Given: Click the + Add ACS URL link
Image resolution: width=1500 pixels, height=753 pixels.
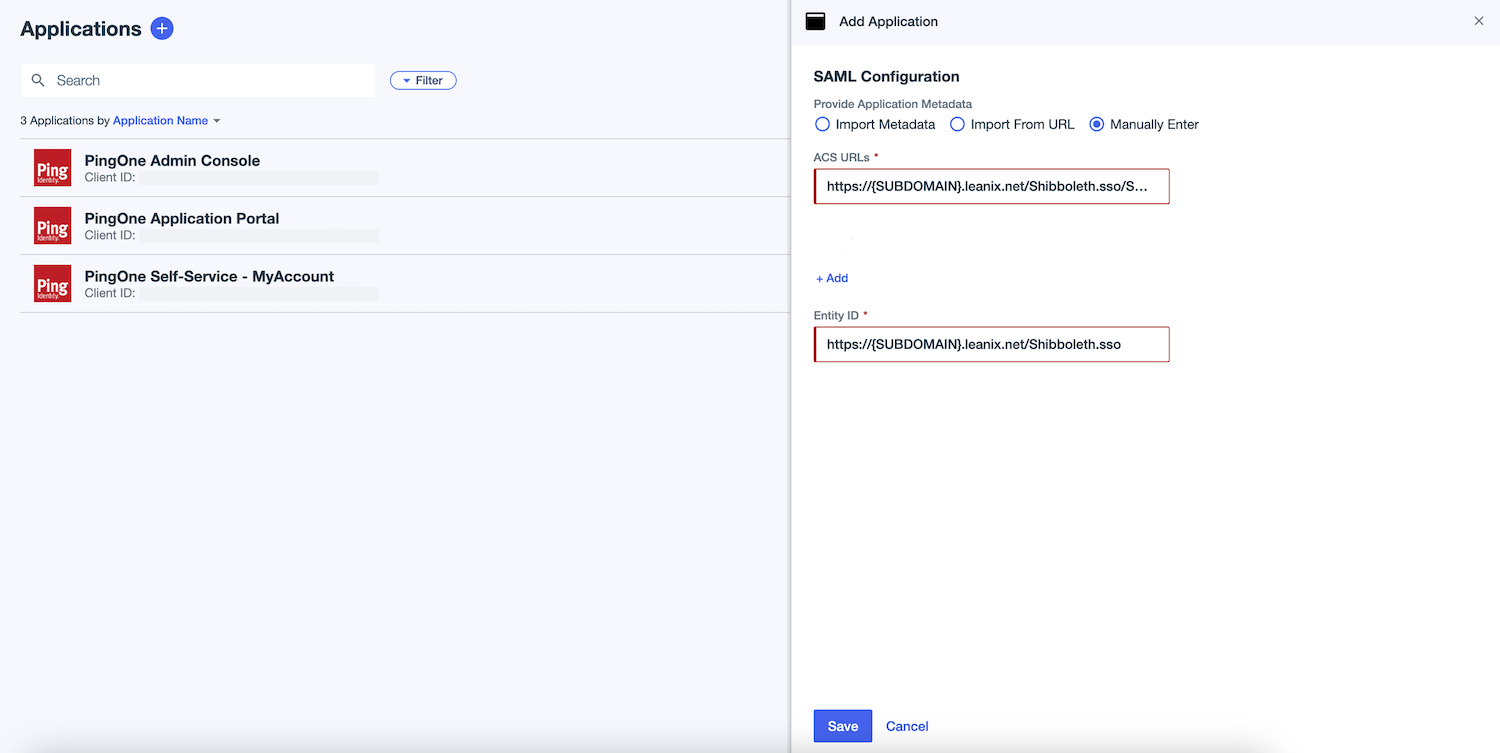Looking at the screenshot, I should click(x=832, y=279).
